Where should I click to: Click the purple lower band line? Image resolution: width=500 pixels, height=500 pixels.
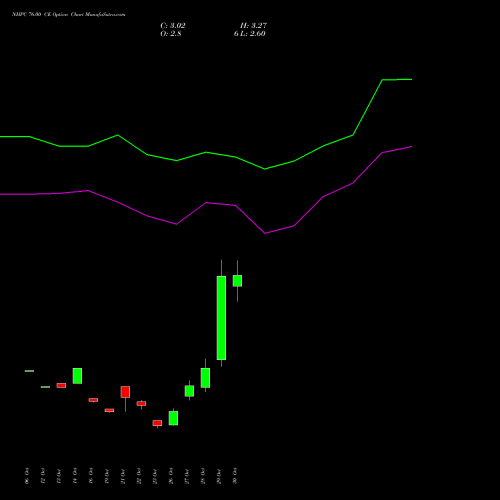[x=206, y=203]
